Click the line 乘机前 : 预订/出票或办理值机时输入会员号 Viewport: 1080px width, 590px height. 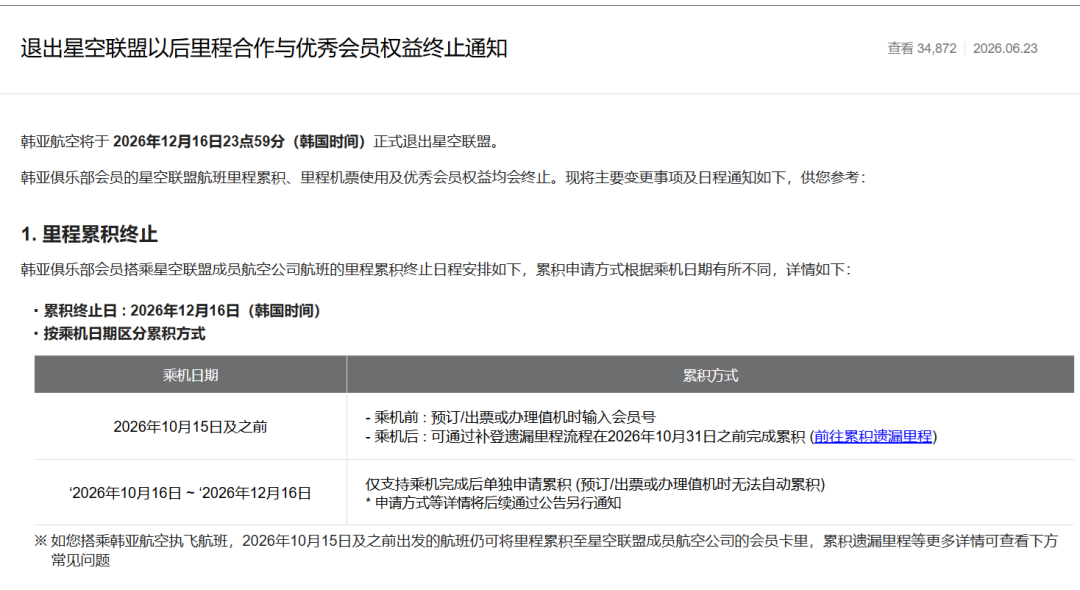click(510, 417)
